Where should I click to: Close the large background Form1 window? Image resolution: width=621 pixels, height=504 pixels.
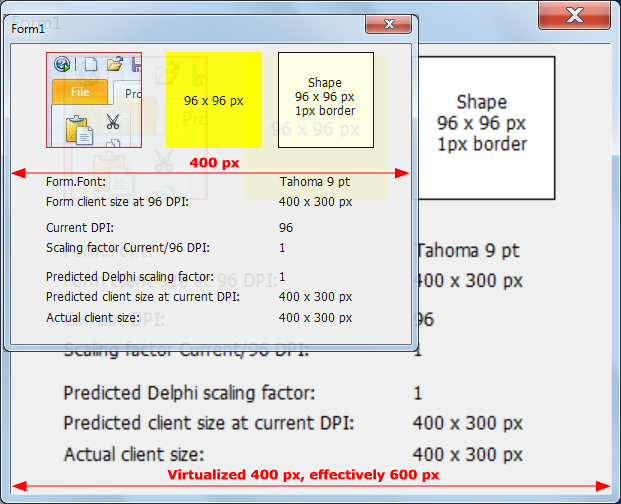tap(574, 15)
